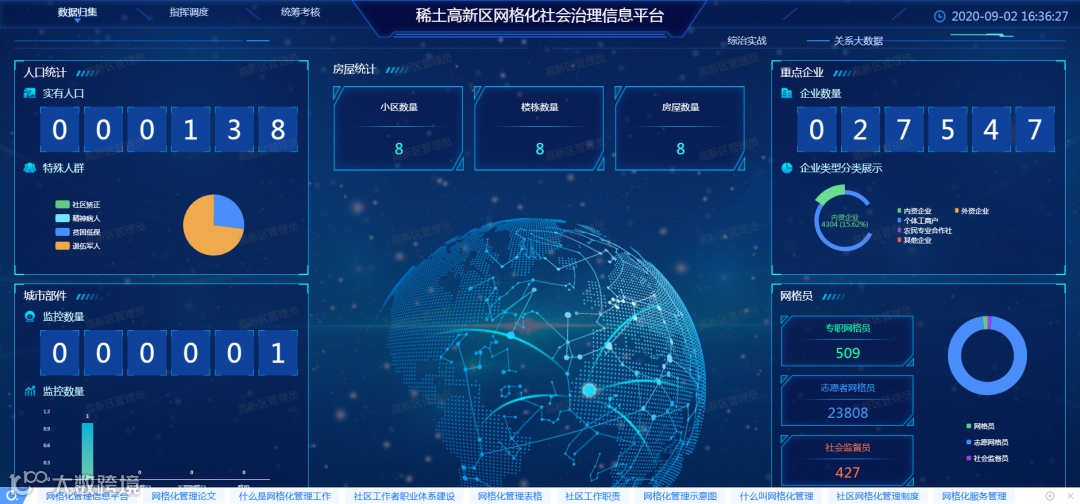Click the 社区网格化管理制度 link
Viewport: 1080px width, 504px height.
click(x=878, y=496)
